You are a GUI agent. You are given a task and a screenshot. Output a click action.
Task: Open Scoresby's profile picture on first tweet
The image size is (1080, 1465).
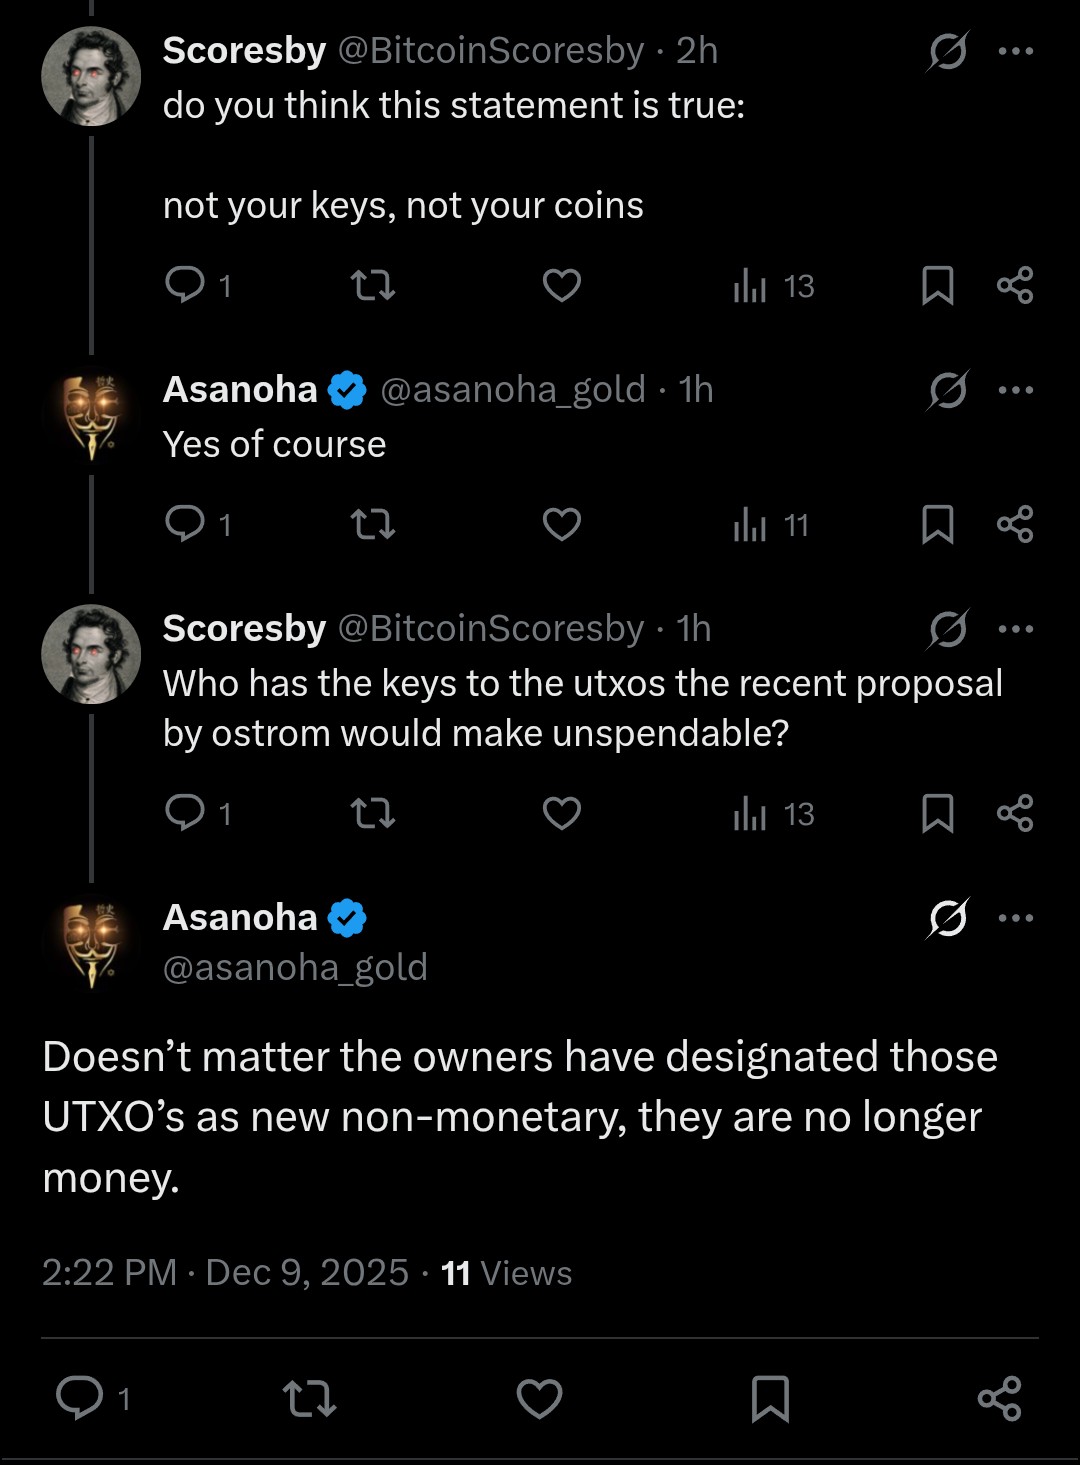[91, 76]
